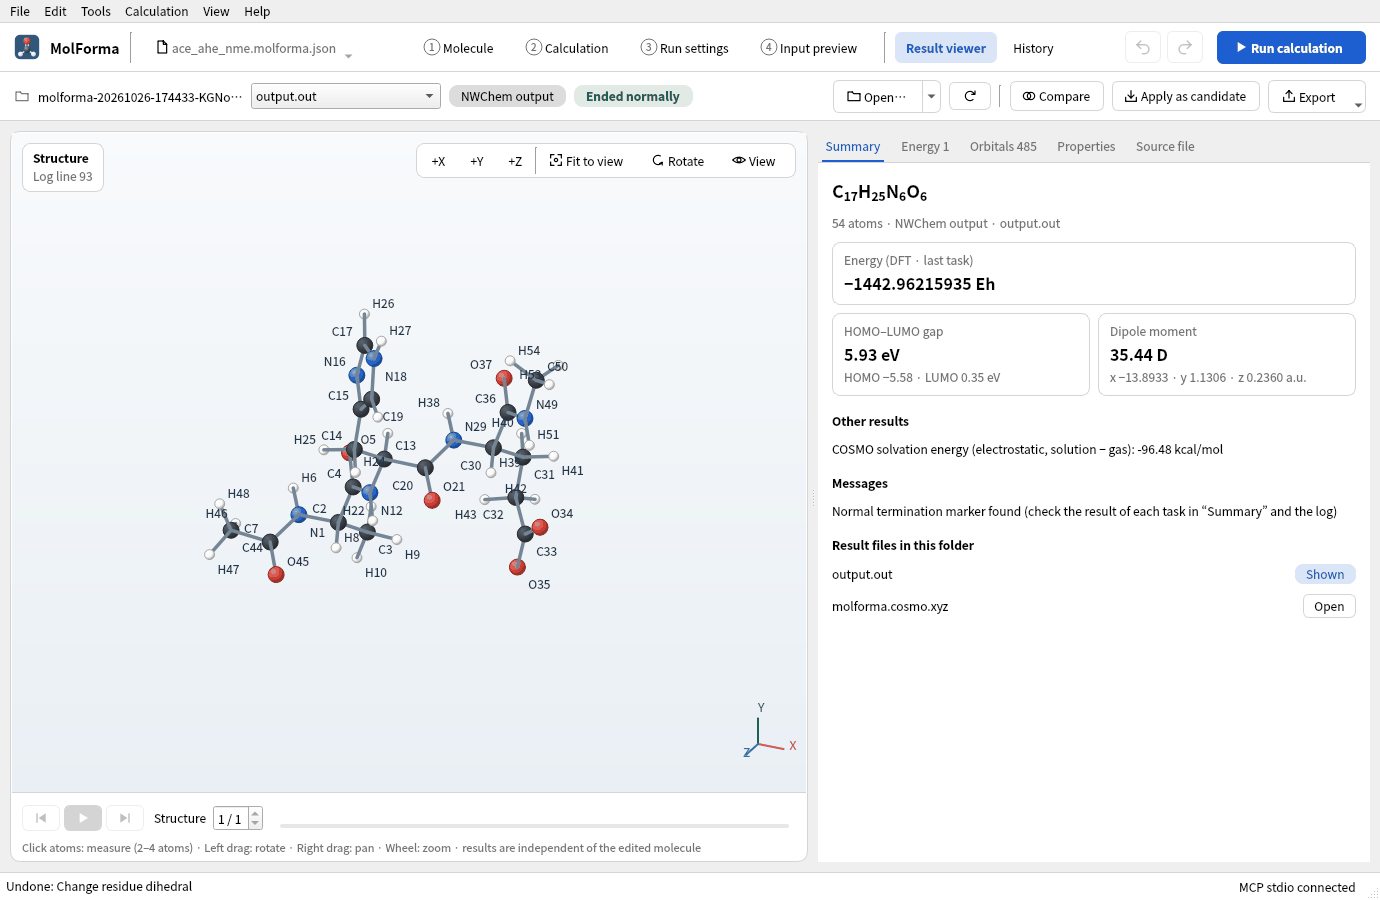Screen dimensions: 1380x900
Task: Open the History view
Action: click(1033, 48)
